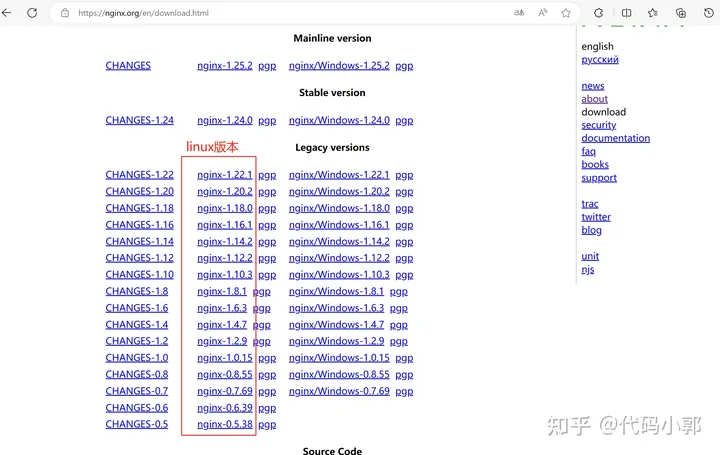Open the njs sidebar link

(587, 270)
